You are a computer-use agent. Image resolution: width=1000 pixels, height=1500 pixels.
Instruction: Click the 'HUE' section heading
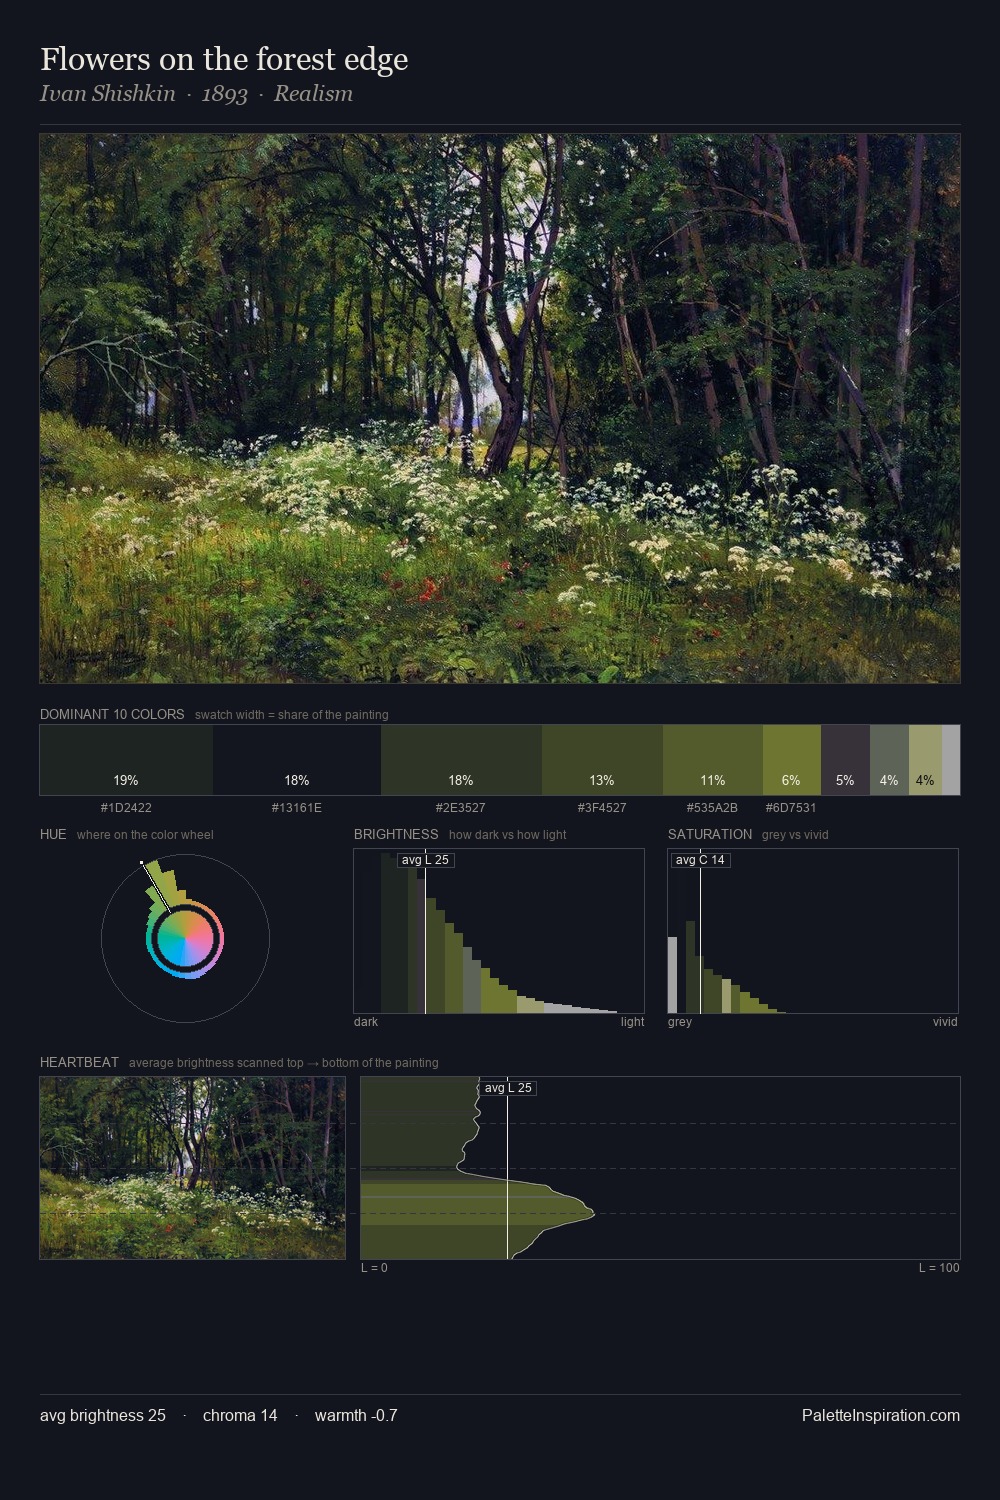pos(53,834)
